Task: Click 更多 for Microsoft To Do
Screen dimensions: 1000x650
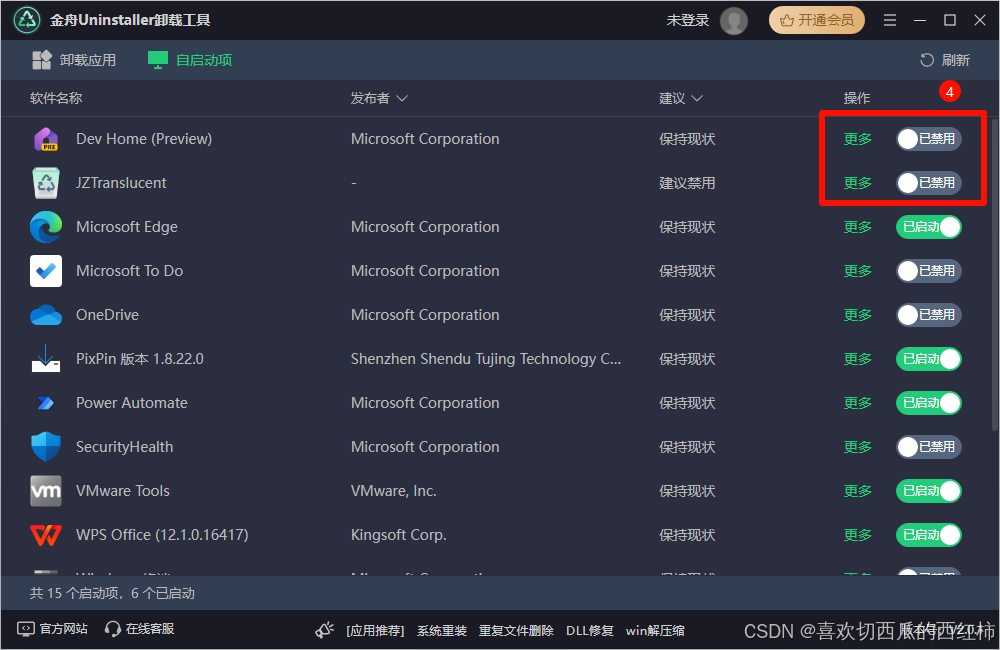Action: click(857, 270)
